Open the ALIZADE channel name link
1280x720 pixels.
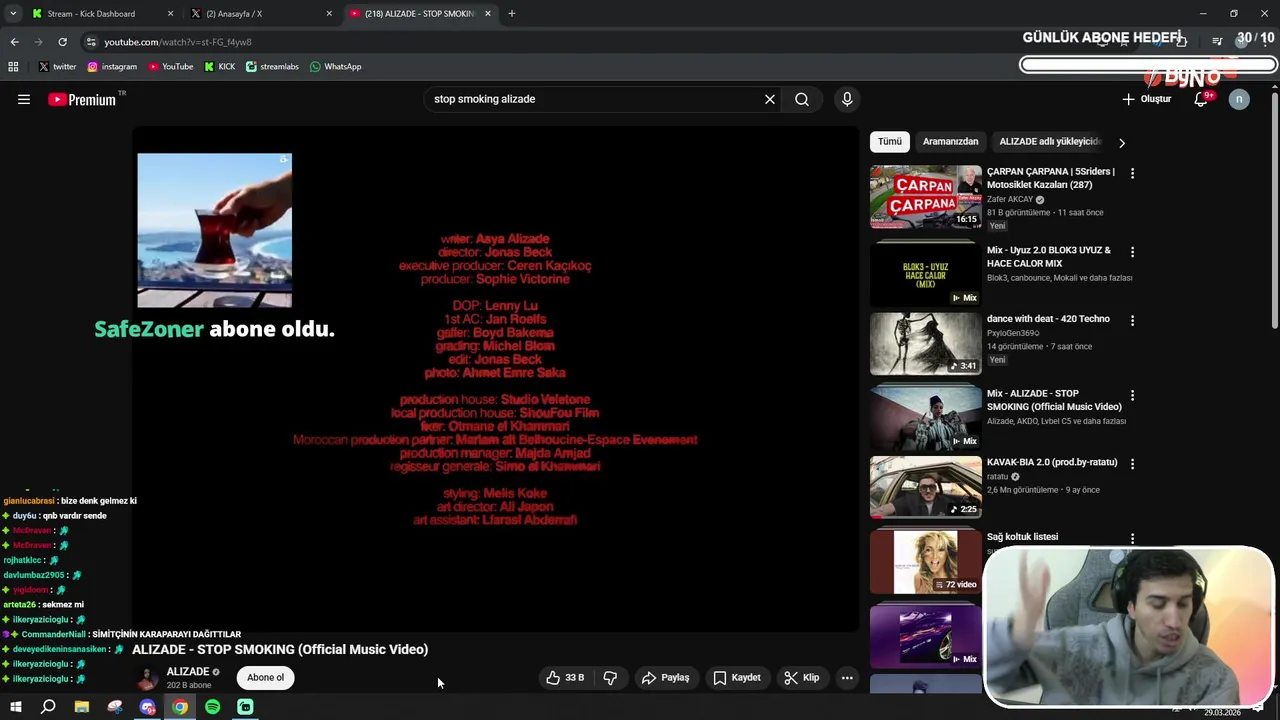point(188,672)
